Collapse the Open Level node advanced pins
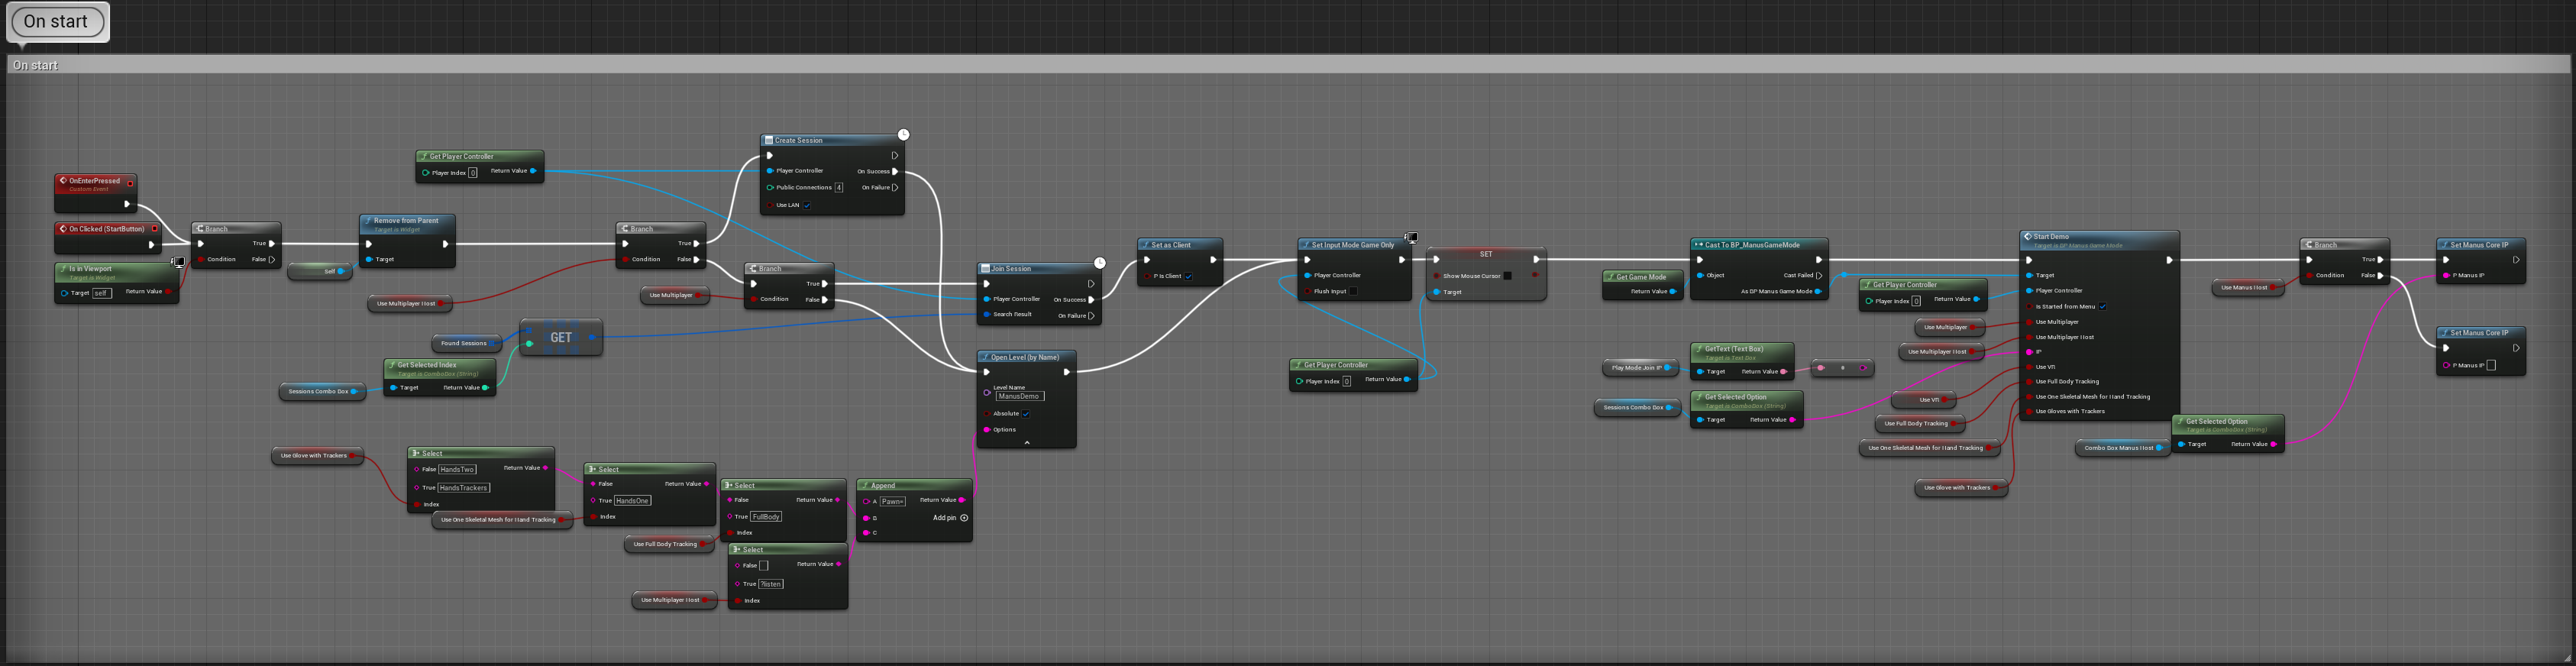2576x666 pixels. (1026, 442)
